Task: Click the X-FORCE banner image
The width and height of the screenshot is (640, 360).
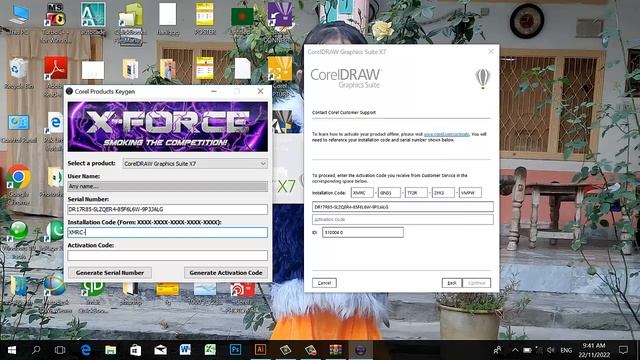Action: pyautogui.click(x=168, y=127)
